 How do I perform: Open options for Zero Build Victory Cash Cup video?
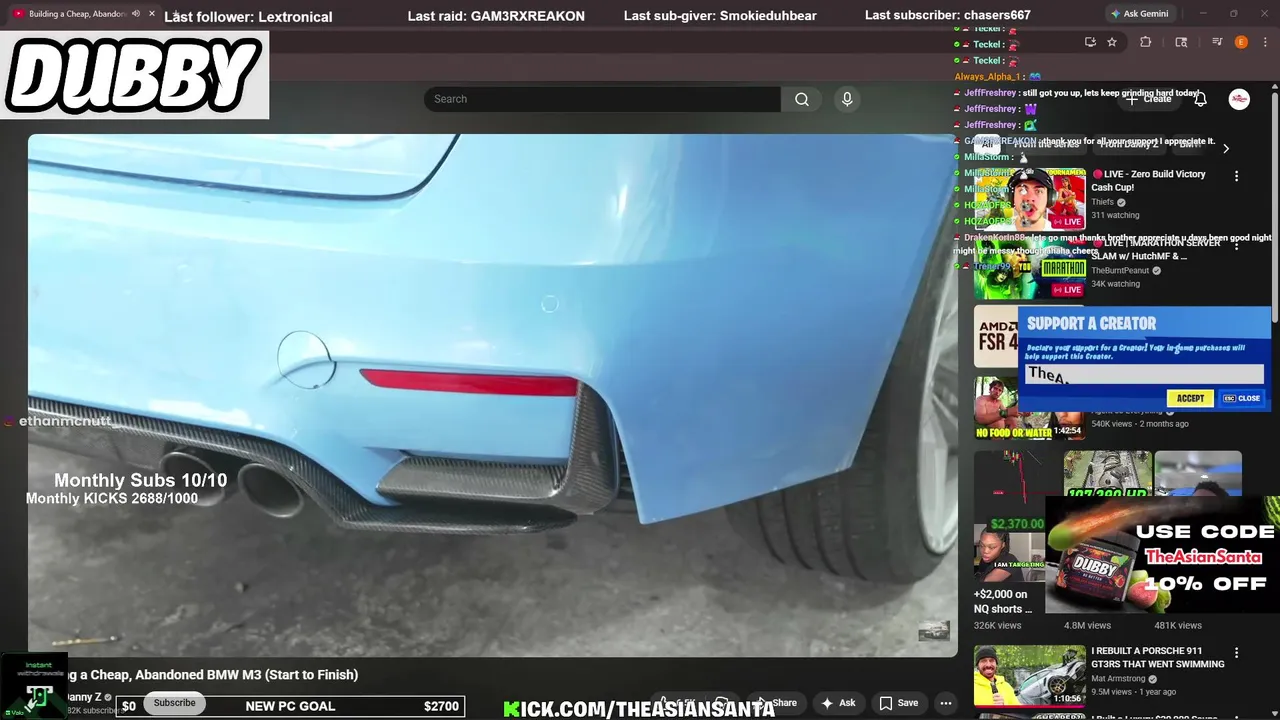[x=1236, y=176]
